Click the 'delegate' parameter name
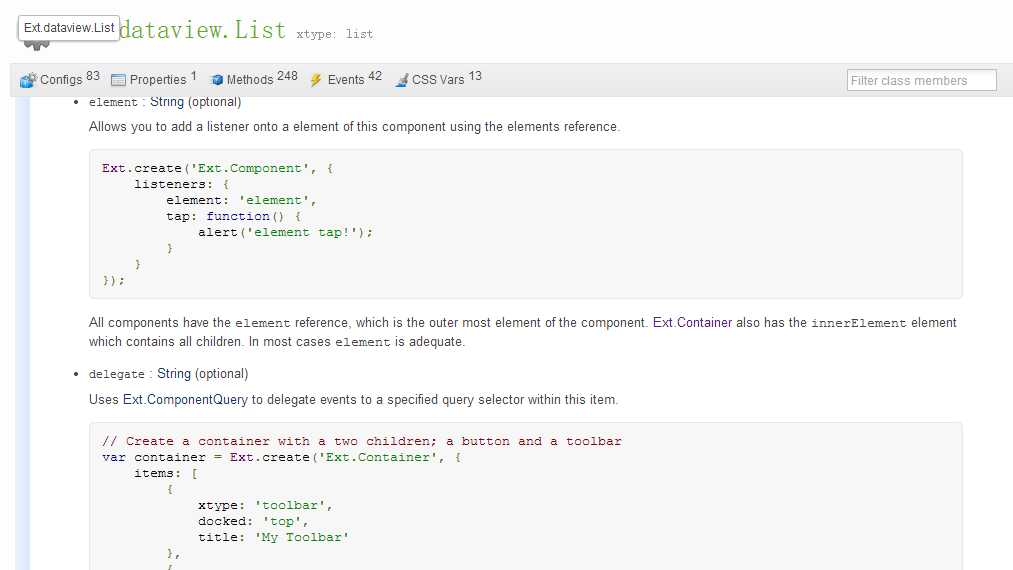 (116, 374)
